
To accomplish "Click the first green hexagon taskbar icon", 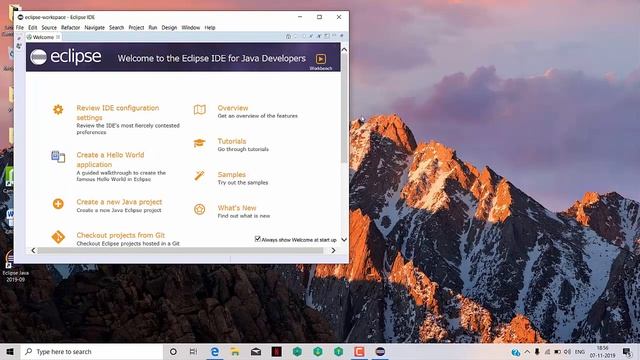I will tap(297, 351).
